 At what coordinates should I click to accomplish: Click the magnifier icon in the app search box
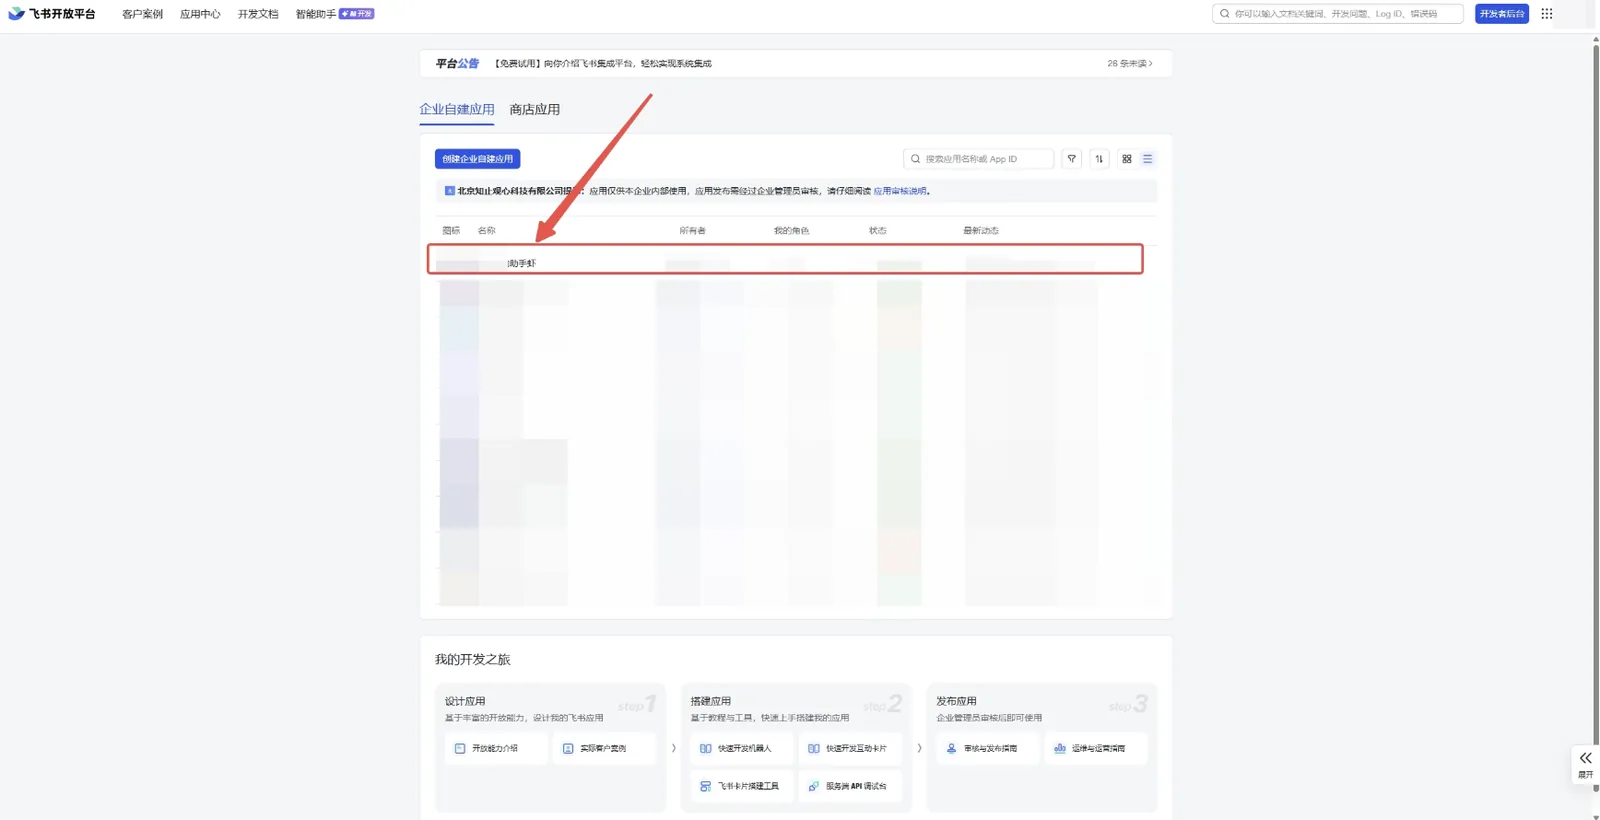[x=915, y=159]
